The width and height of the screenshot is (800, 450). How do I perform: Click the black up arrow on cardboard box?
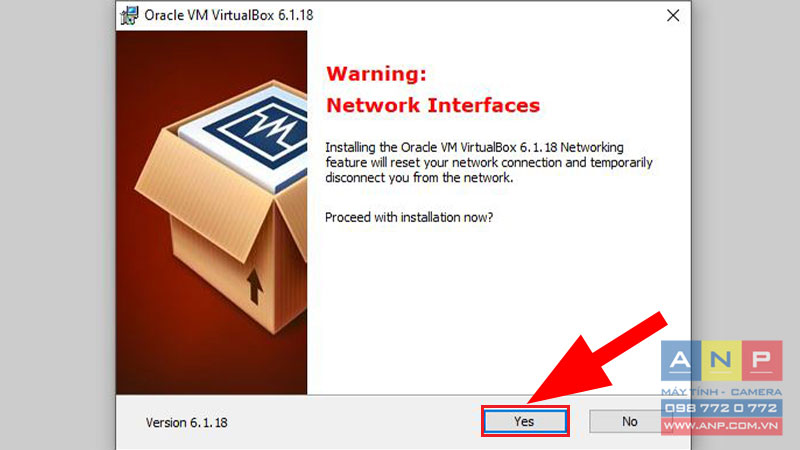point(255,286)
